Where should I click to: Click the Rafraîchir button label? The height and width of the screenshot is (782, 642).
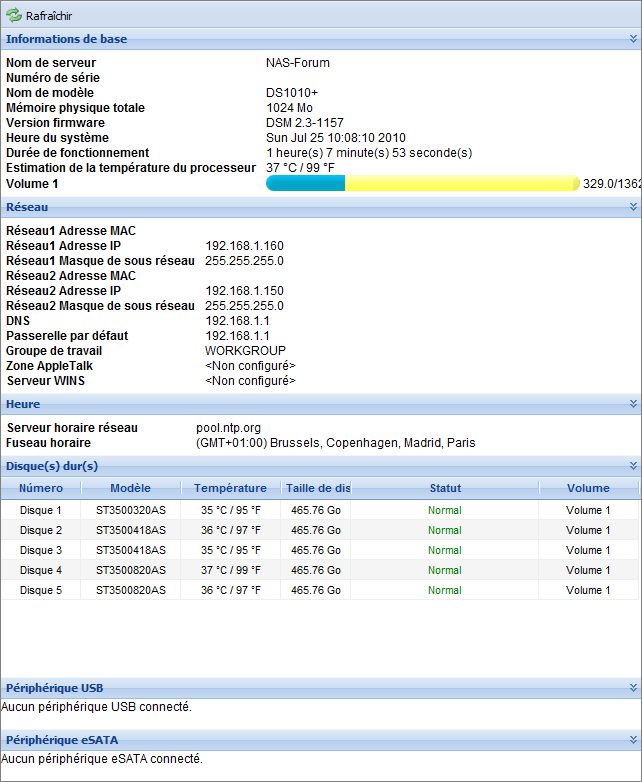(x=48, y=17)
